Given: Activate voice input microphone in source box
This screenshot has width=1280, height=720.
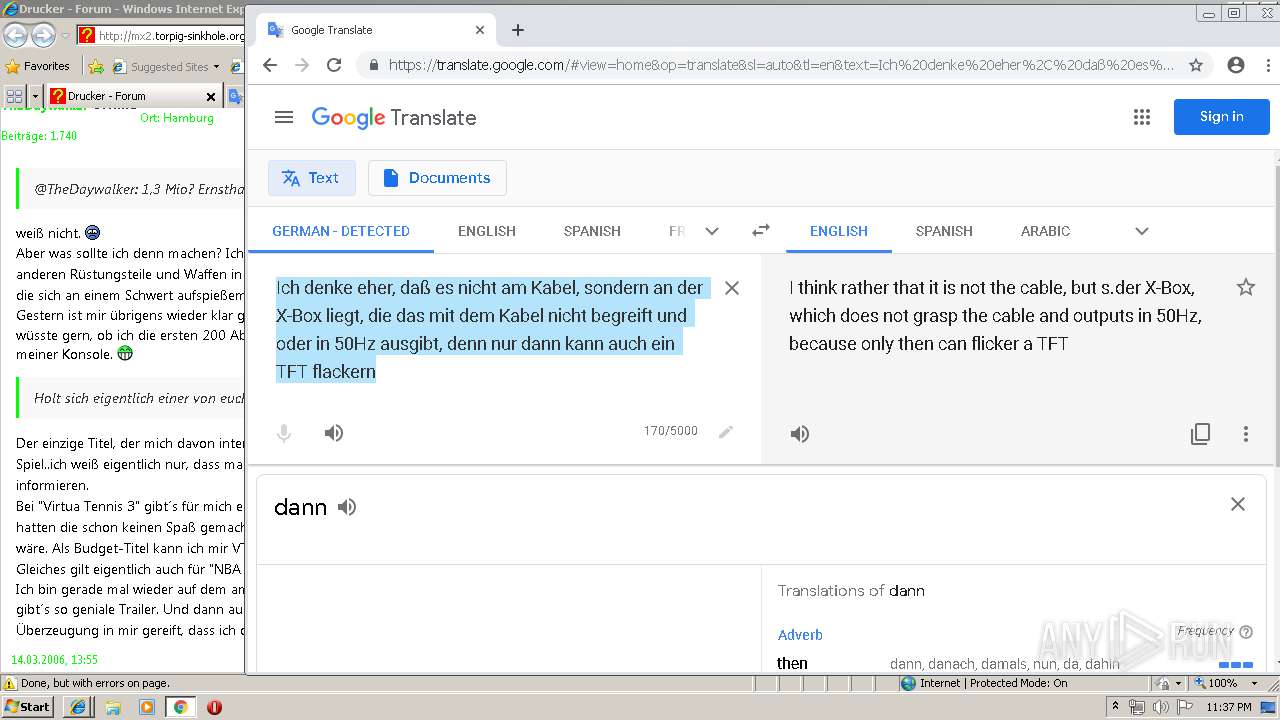Looking at the screenshot, I should [x=284, y=433].
